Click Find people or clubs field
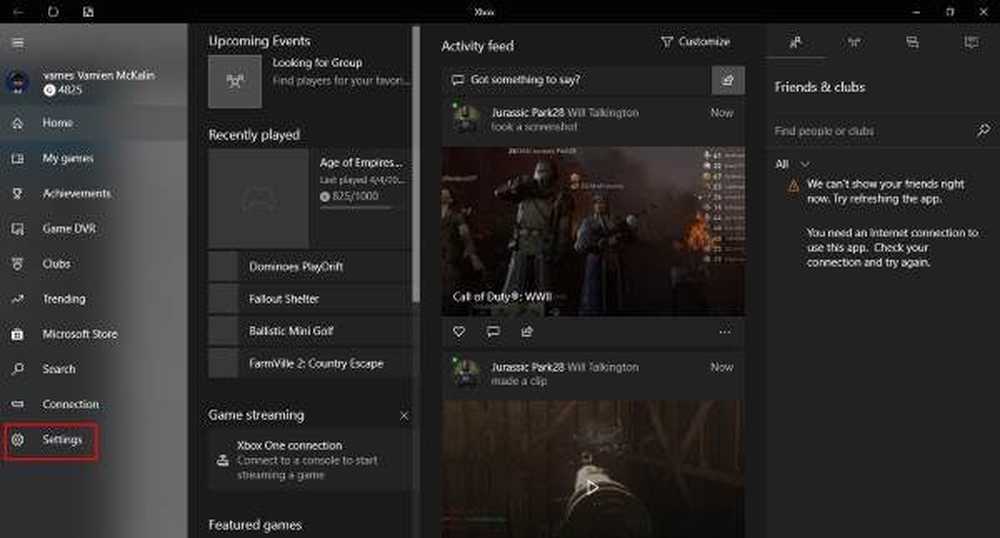Screen dimensions: 1000x538 871,131
